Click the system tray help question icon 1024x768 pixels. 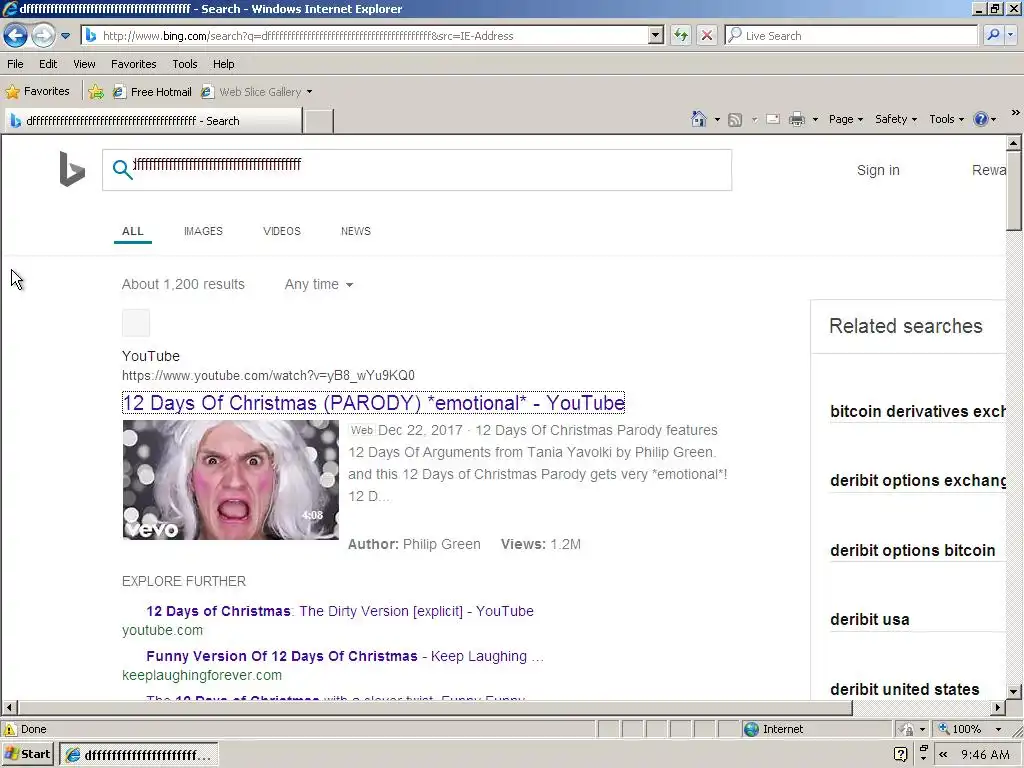[901, 754]
